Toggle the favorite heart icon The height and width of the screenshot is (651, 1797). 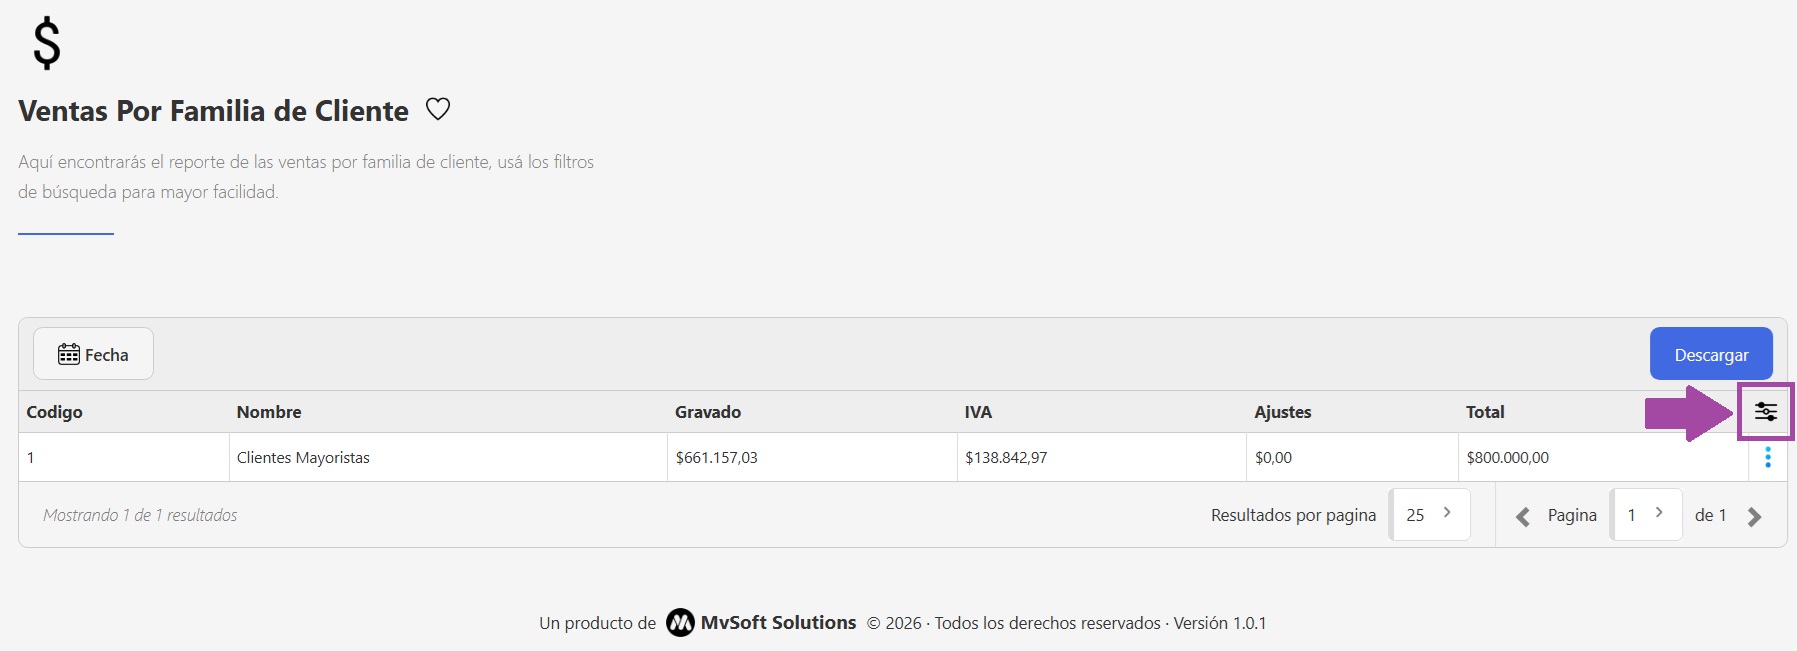click(438, 109)
